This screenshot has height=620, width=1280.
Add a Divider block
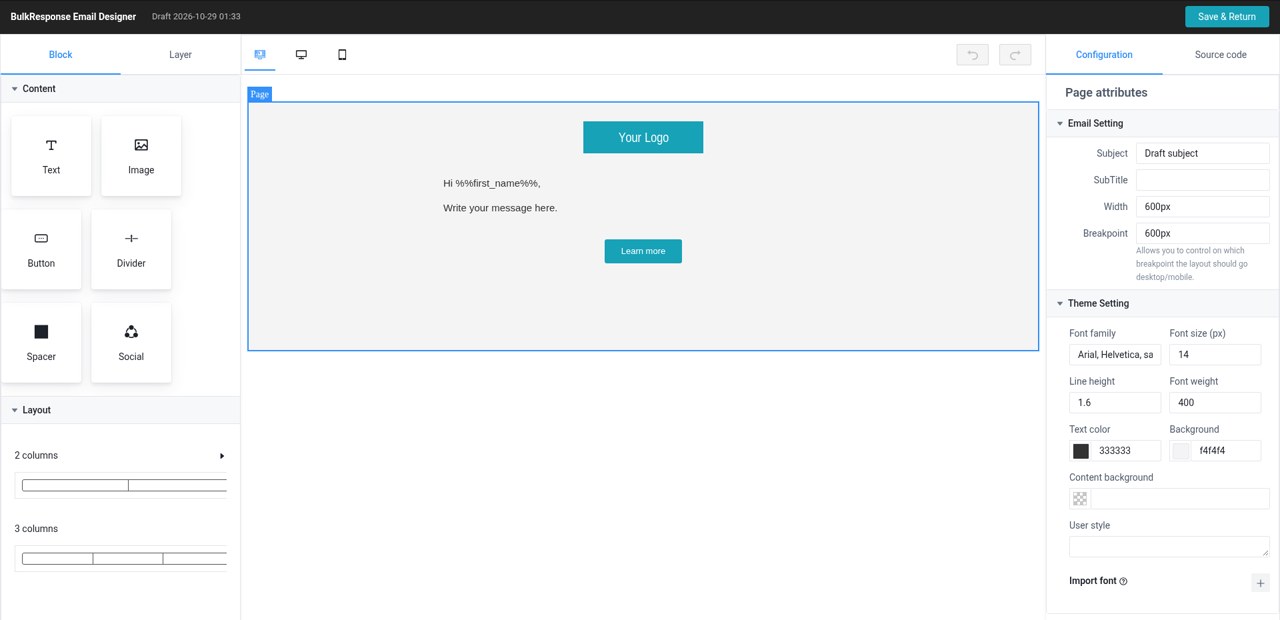(131, 249)
